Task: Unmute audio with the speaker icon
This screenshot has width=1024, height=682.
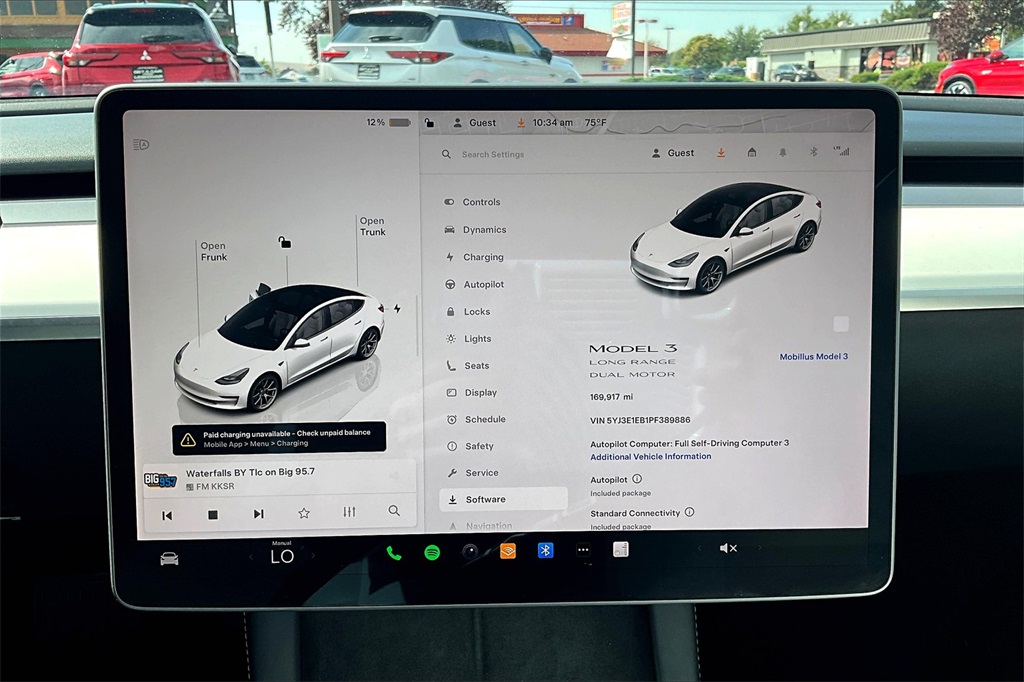Action: click(x=728, y=548)
